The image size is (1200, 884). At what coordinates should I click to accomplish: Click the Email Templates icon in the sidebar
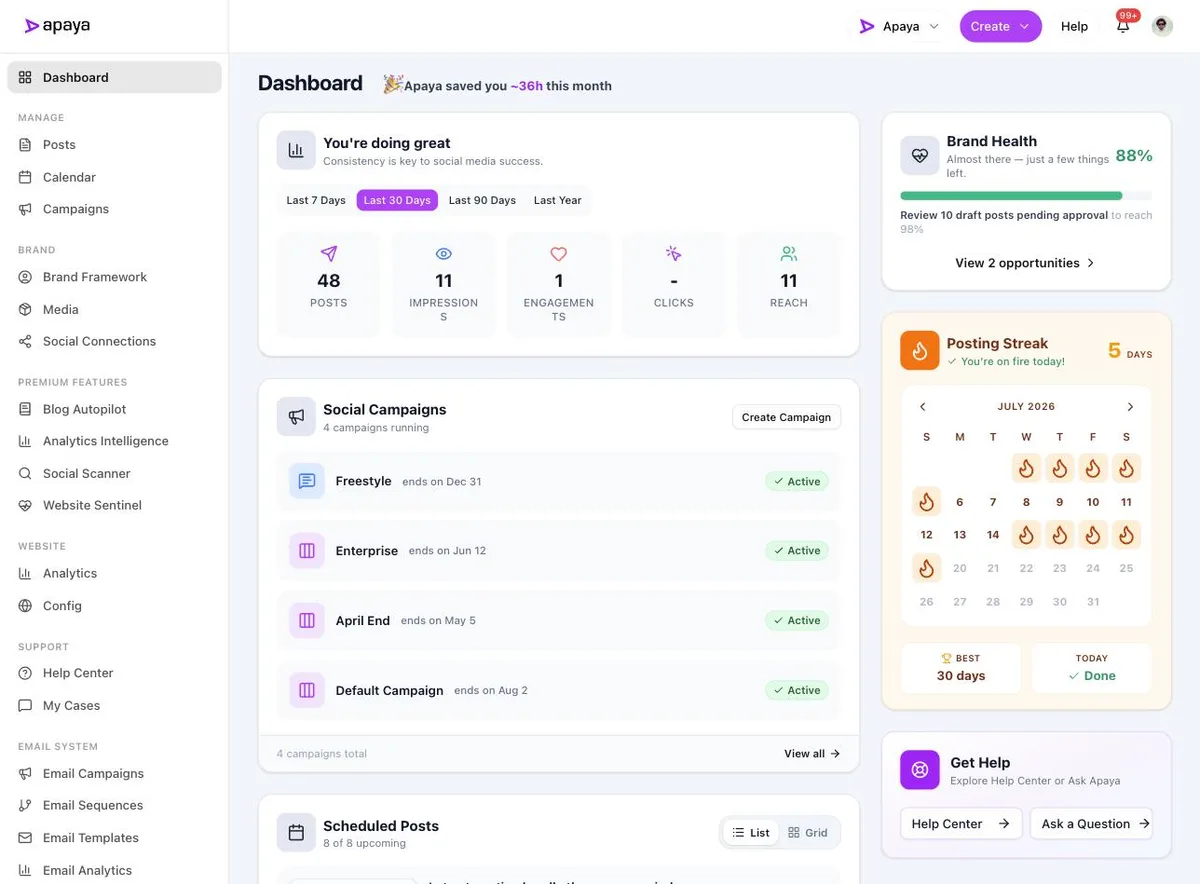point(25,838)
